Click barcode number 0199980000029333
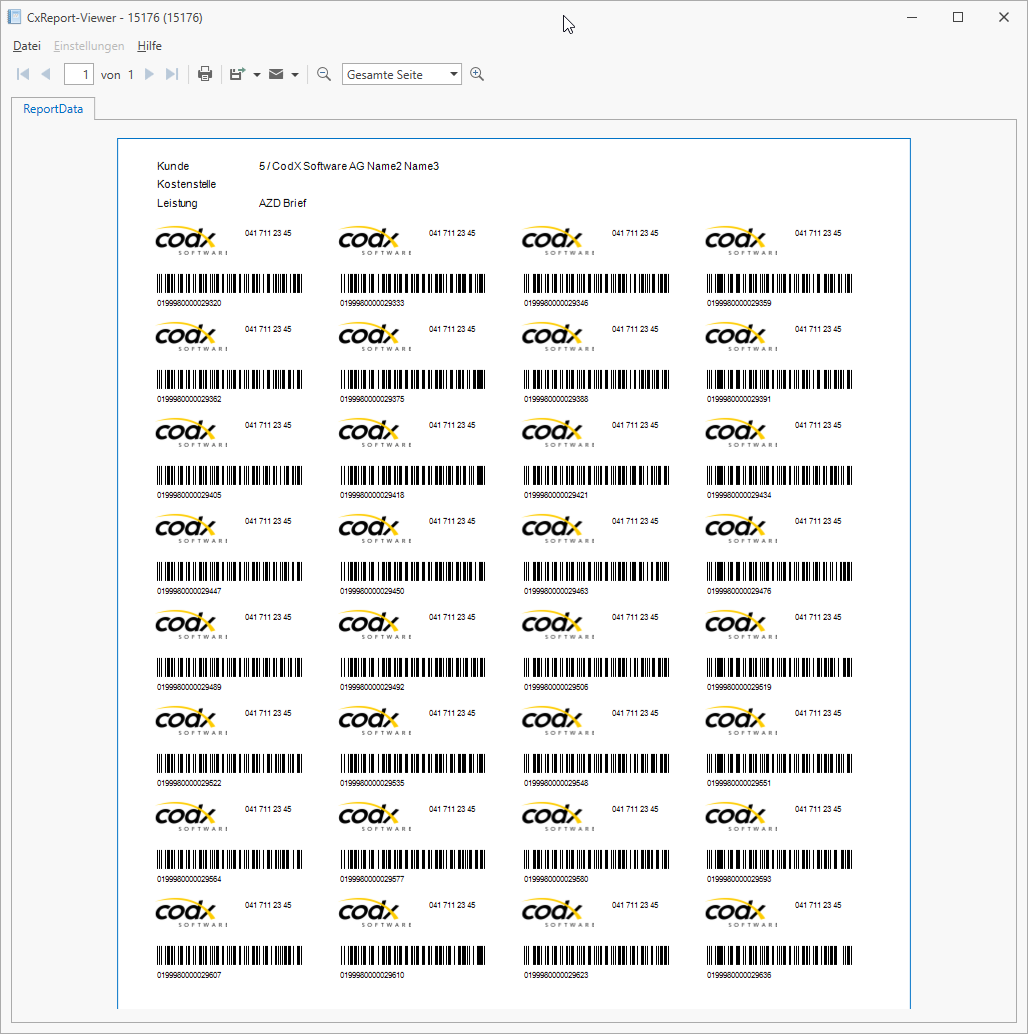The height and width of the screenshot is (1034, 1028). point(372,303)
